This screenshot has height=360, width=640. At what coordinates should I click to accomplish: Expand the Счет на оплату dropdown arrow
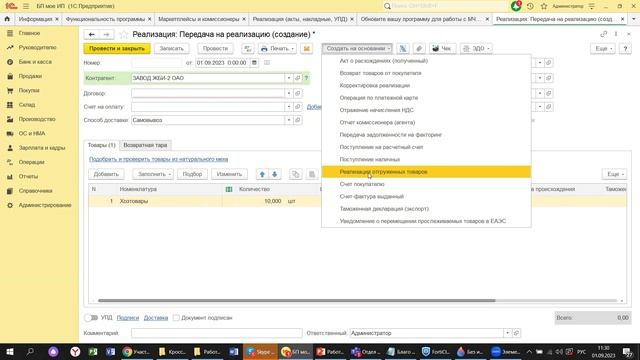coord(289,107)
